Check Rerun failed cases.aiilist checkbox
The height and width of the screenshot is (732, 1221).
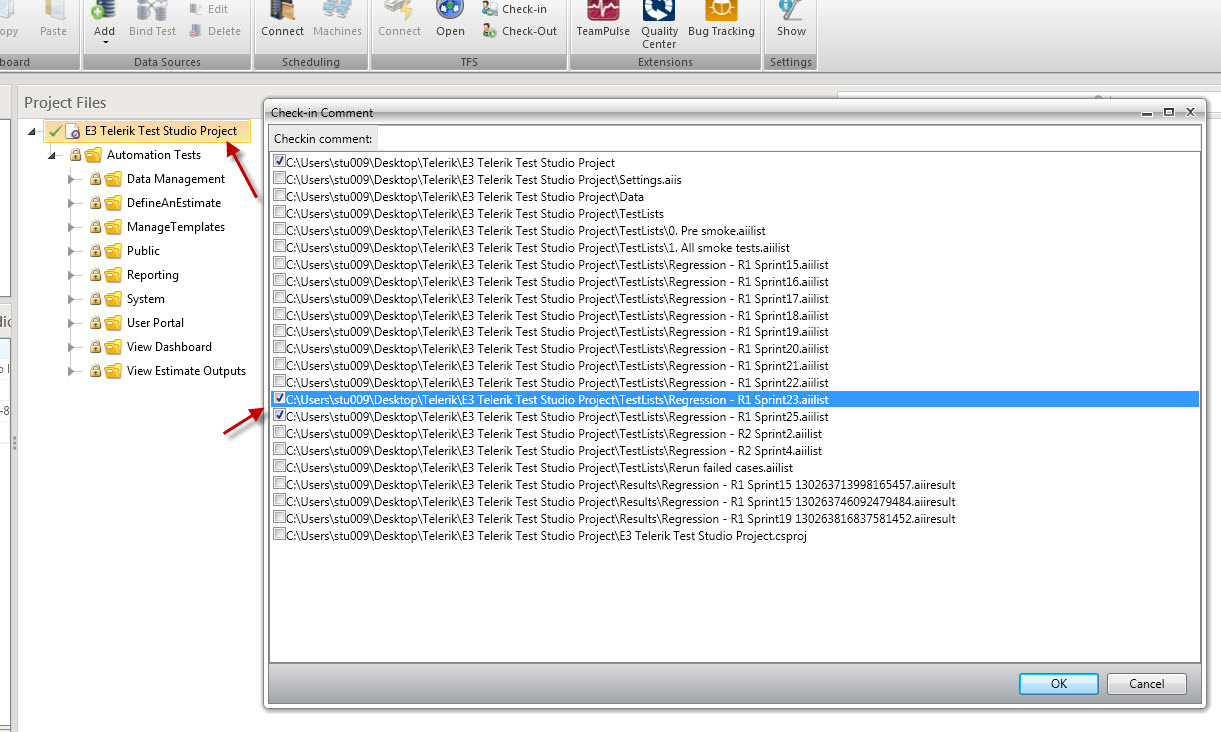click(279, 467)
